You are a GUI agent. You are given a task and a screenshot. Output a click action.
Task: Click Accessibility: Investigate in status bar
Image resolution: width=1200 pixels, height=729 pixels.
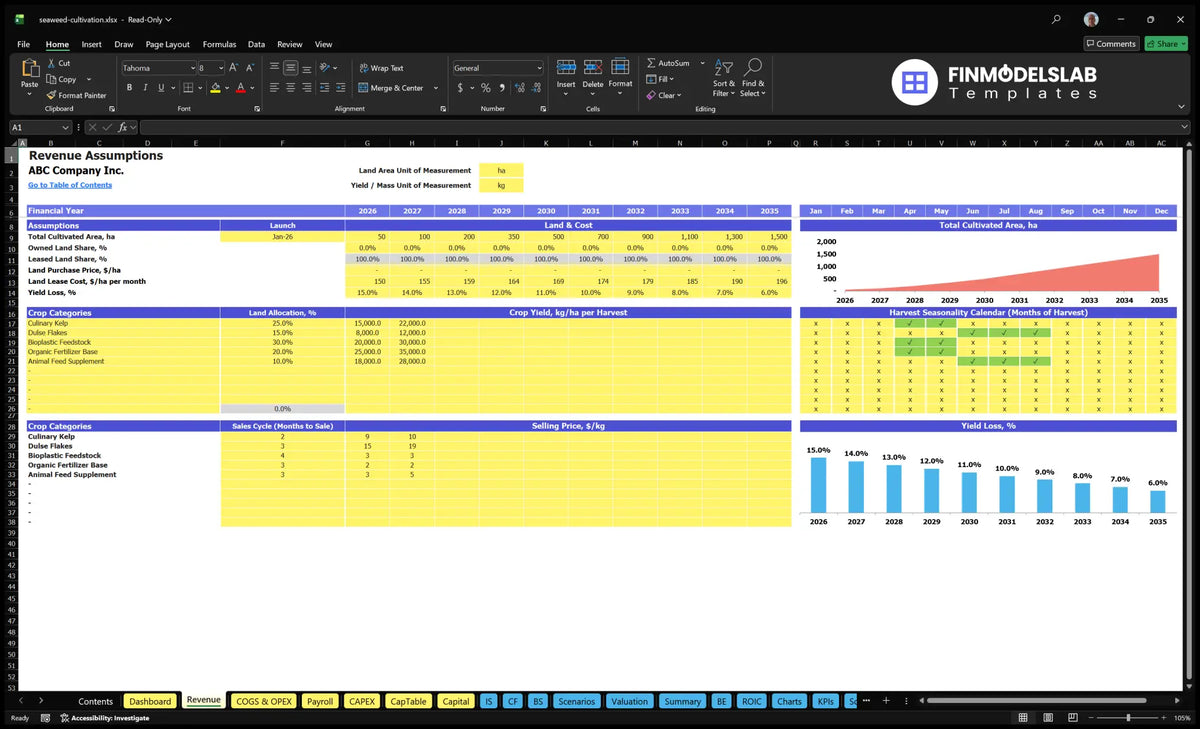104,717
